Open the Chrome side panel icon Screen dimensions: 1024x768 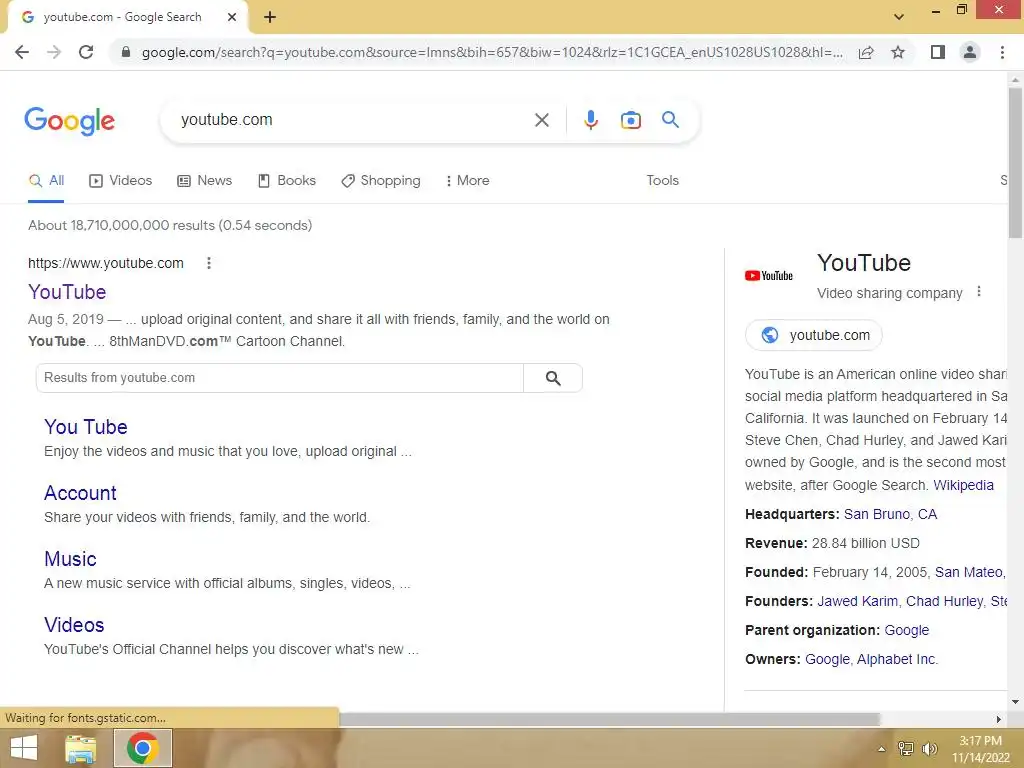[x=938, y=52]
